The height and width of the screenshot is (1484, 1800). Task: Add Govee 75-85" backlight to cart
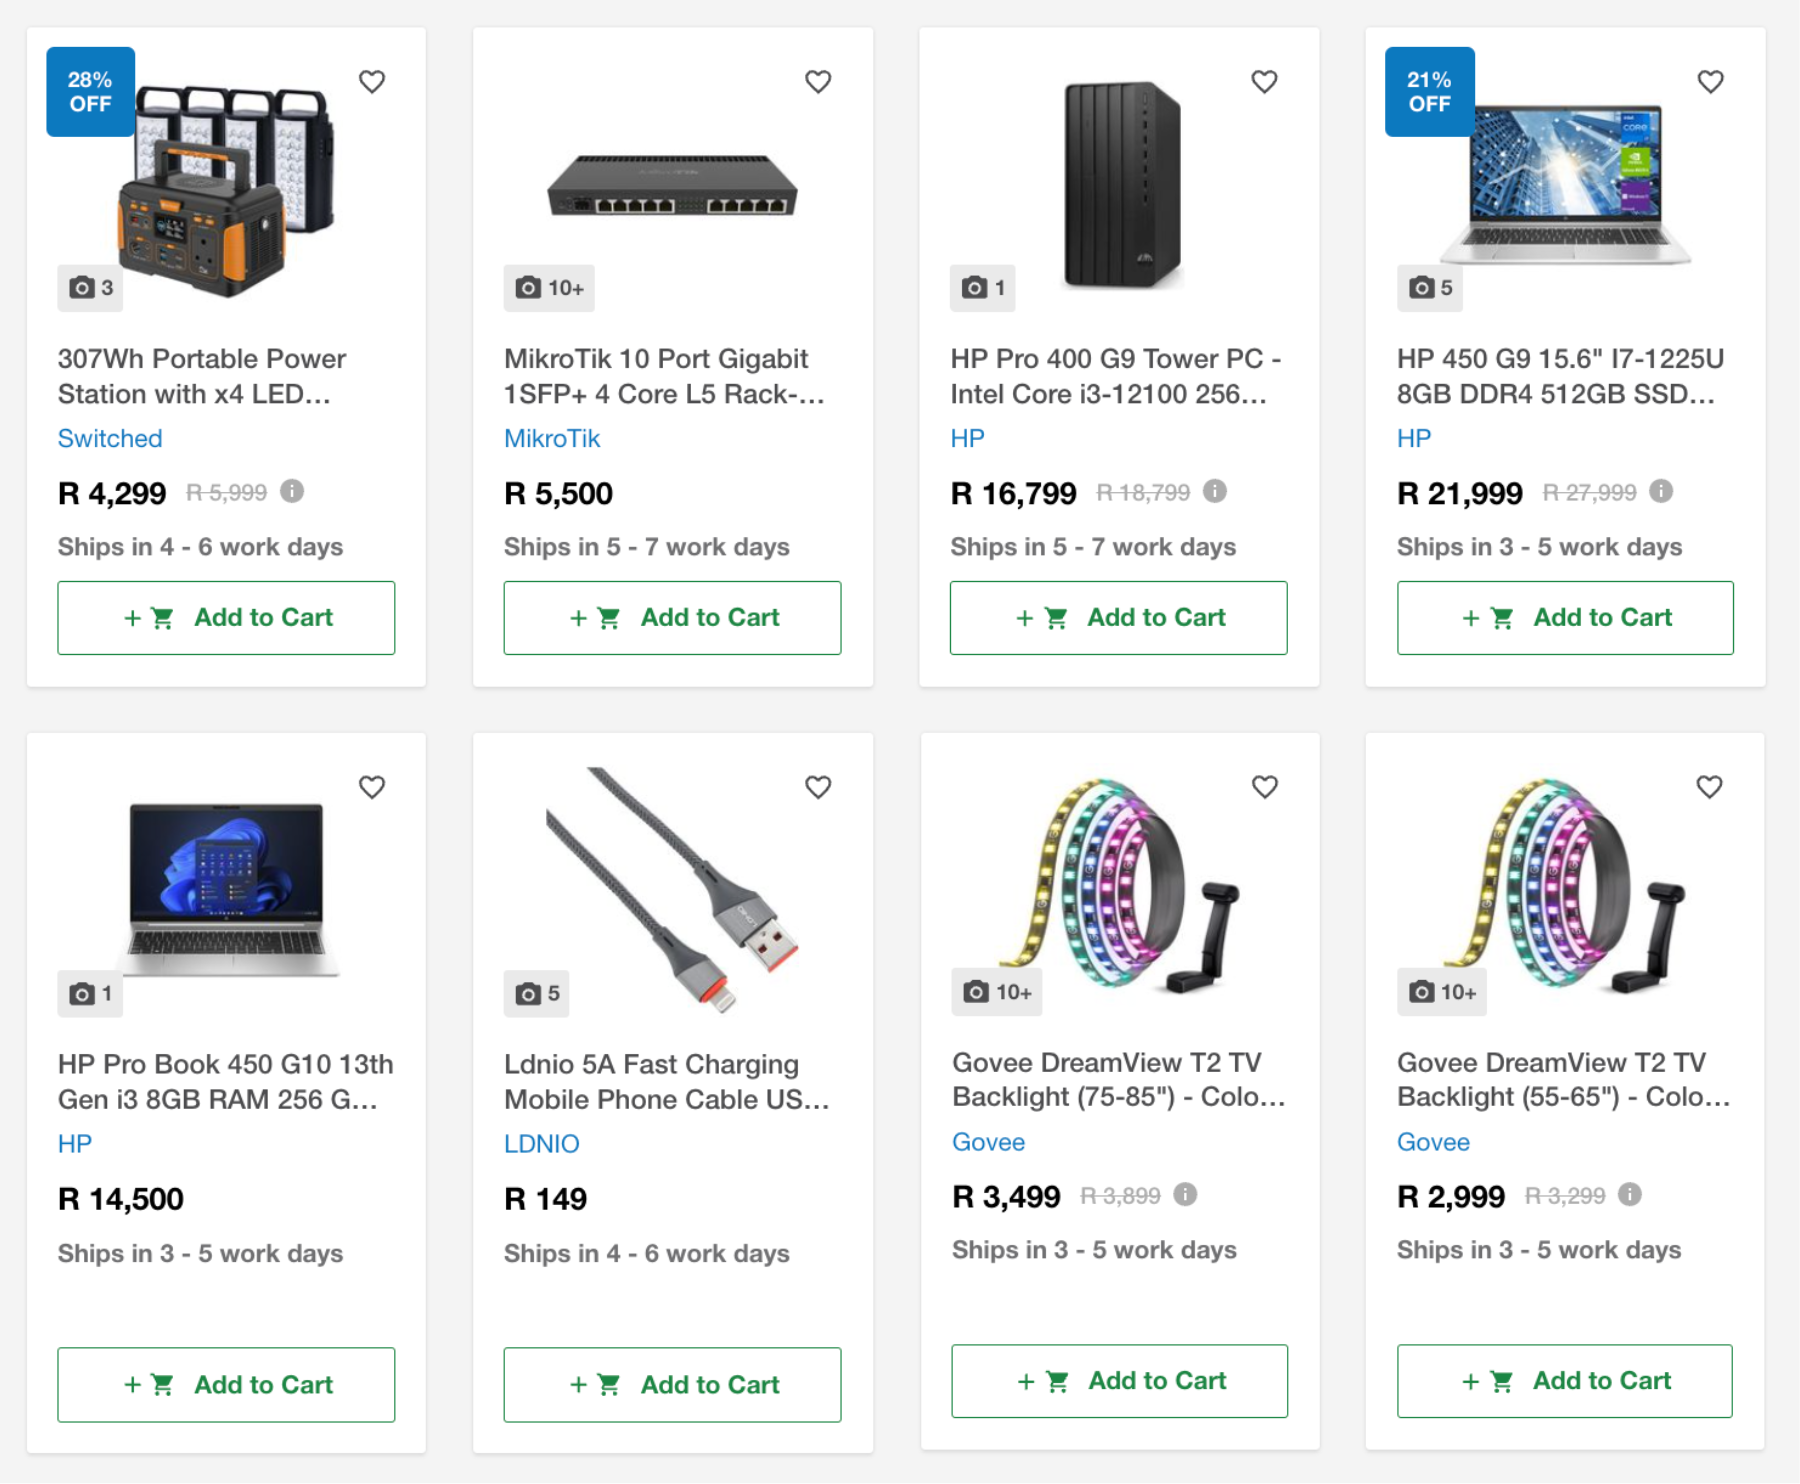pos(1119,1381)
